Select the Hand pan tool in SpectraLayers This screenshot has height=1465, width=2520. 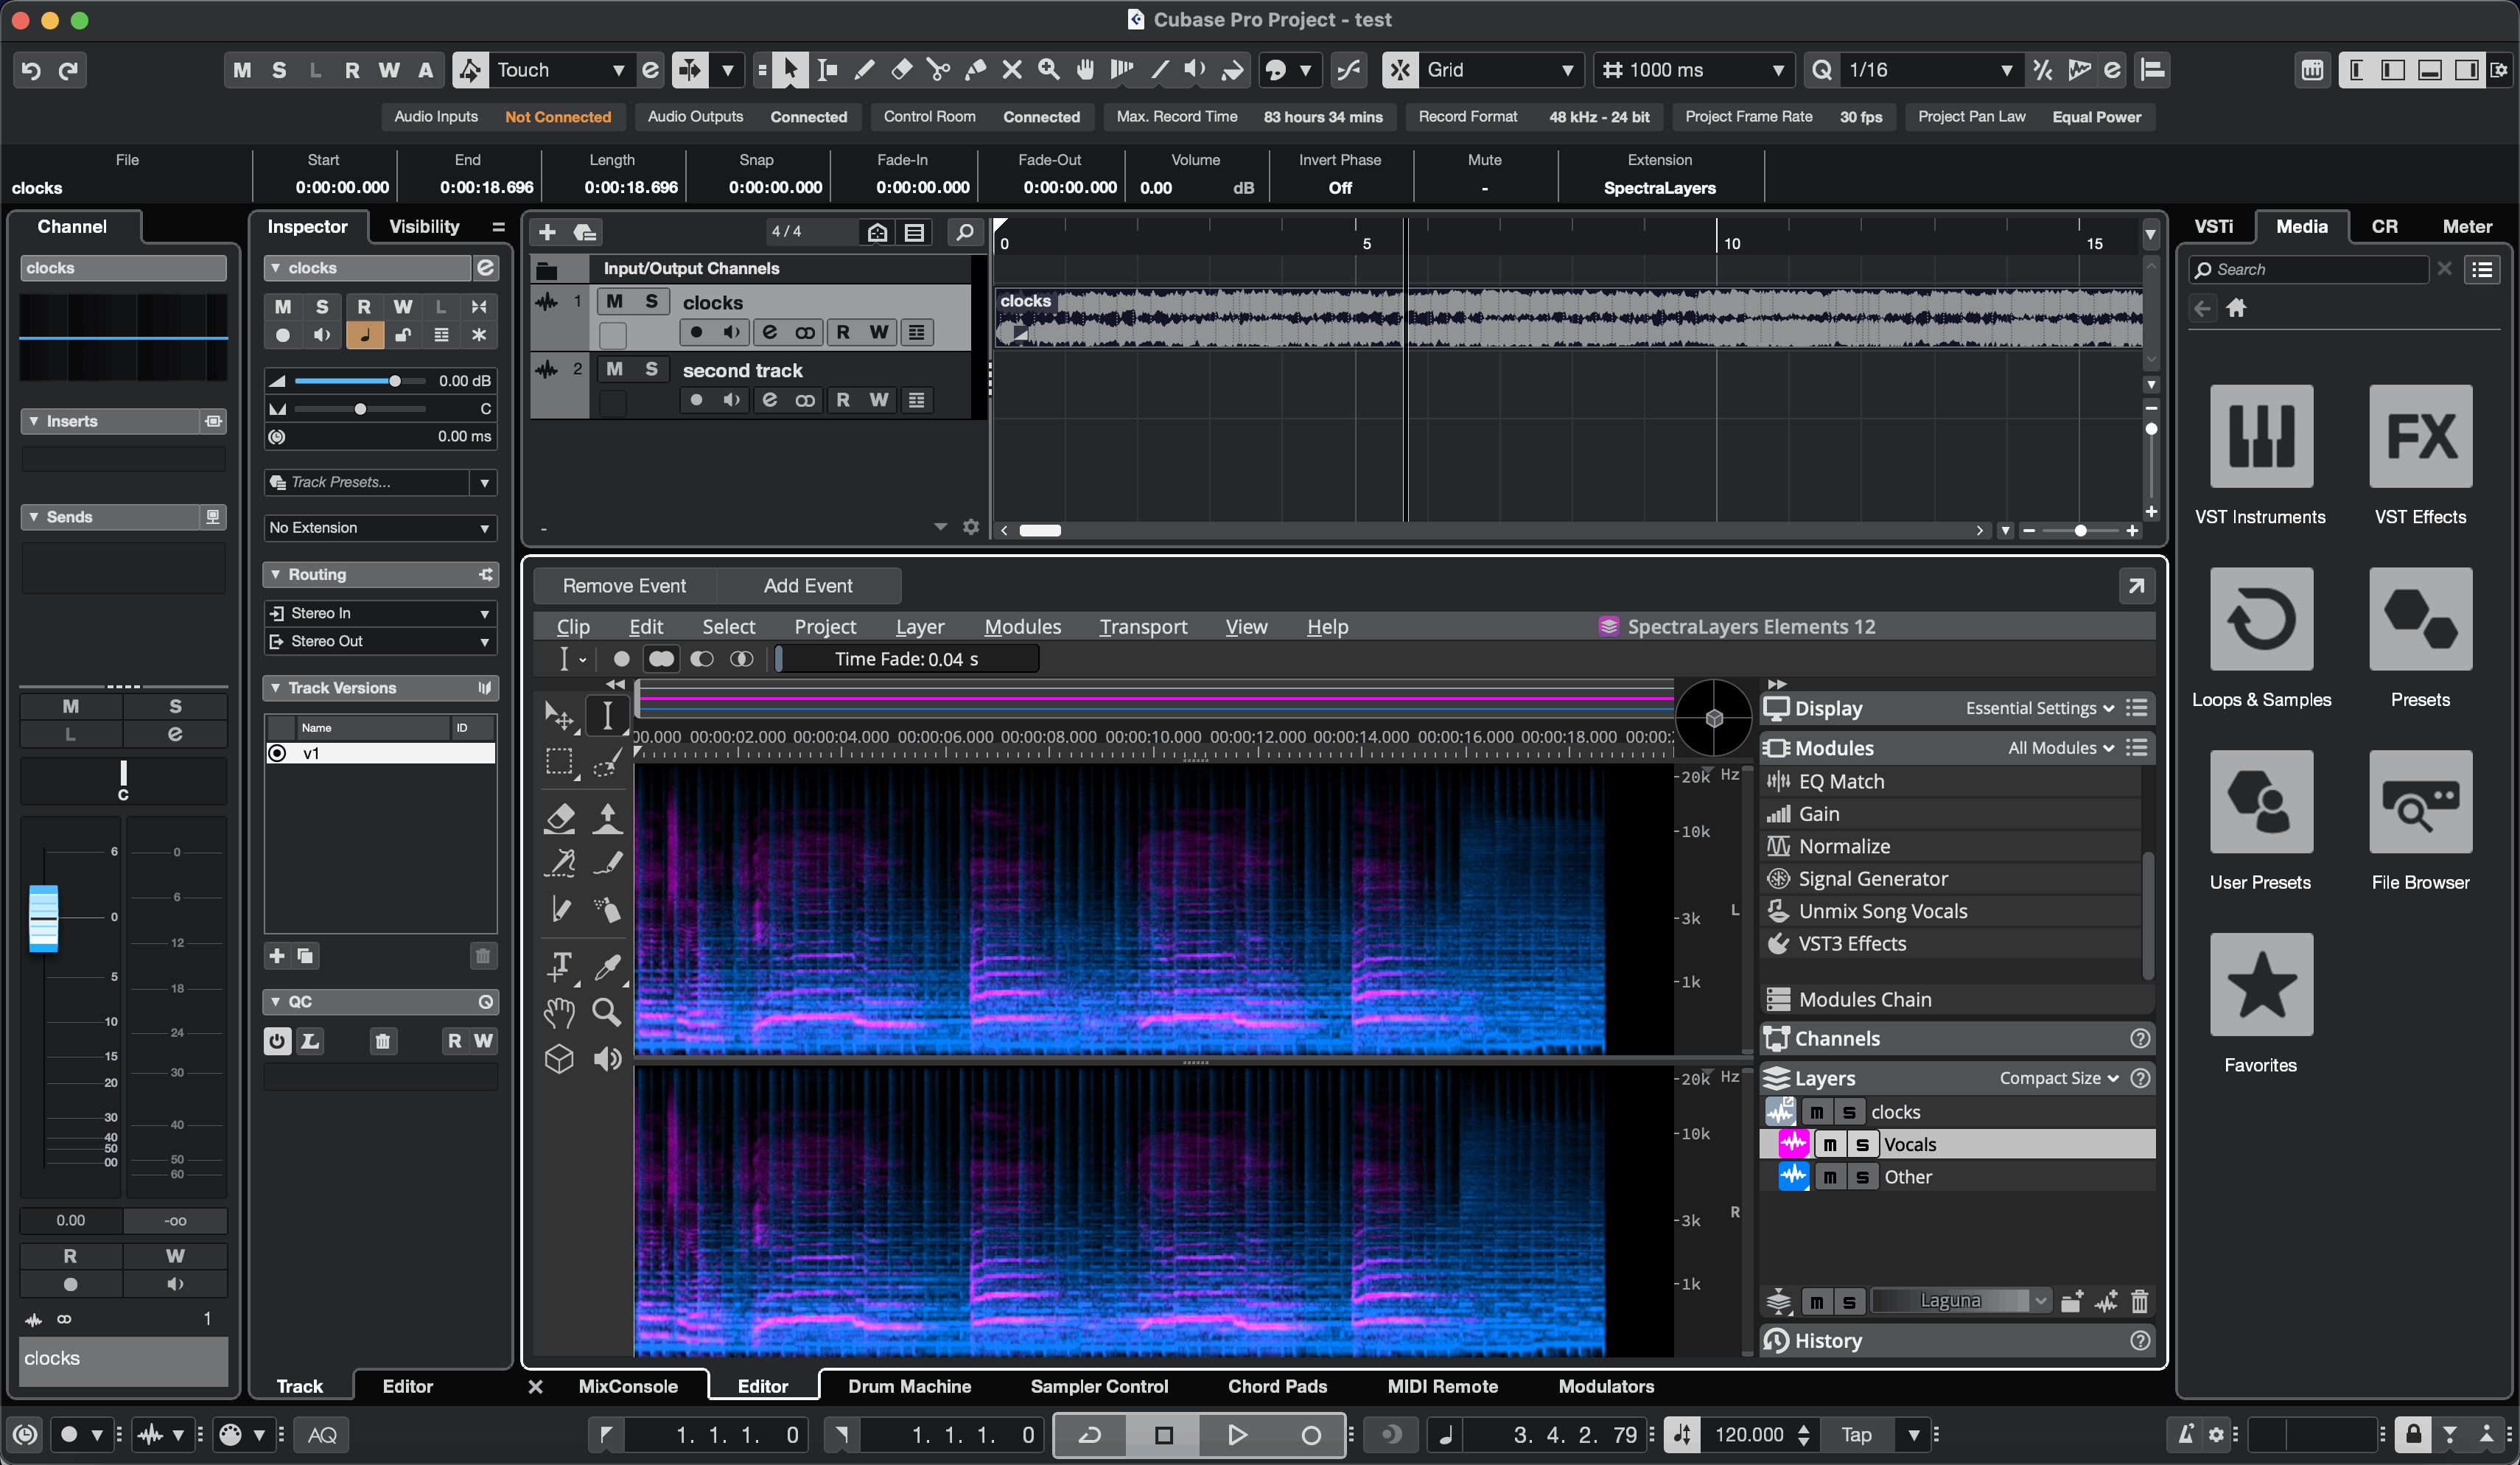[x=559, y=1012]
